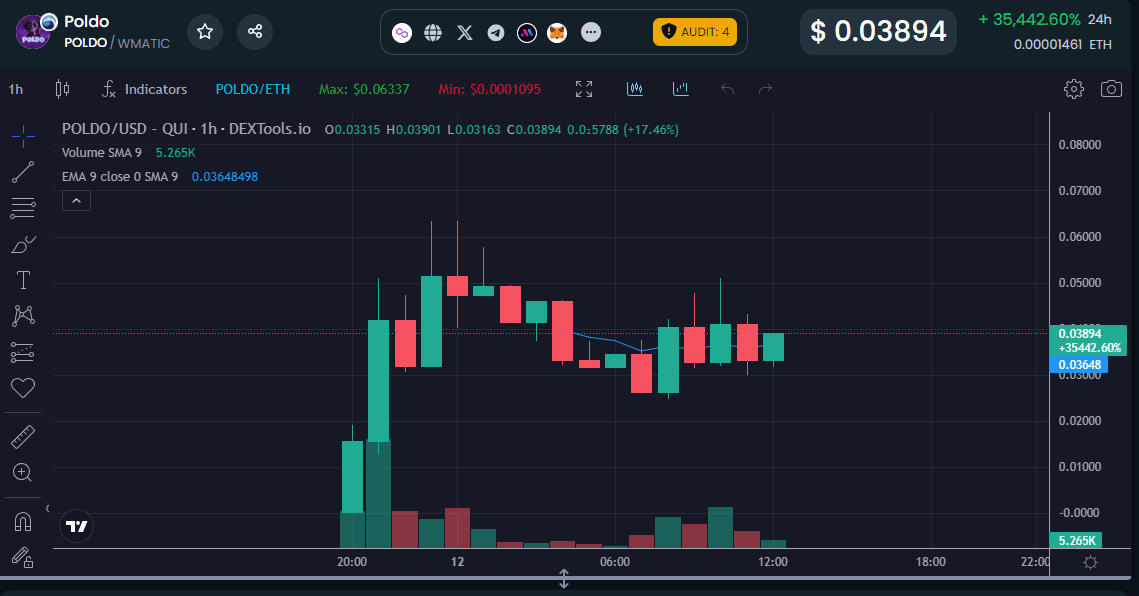Click the $ 0.03894 price display
Viewport: 1139px width, 596px height.
click(x=878, y=31)
